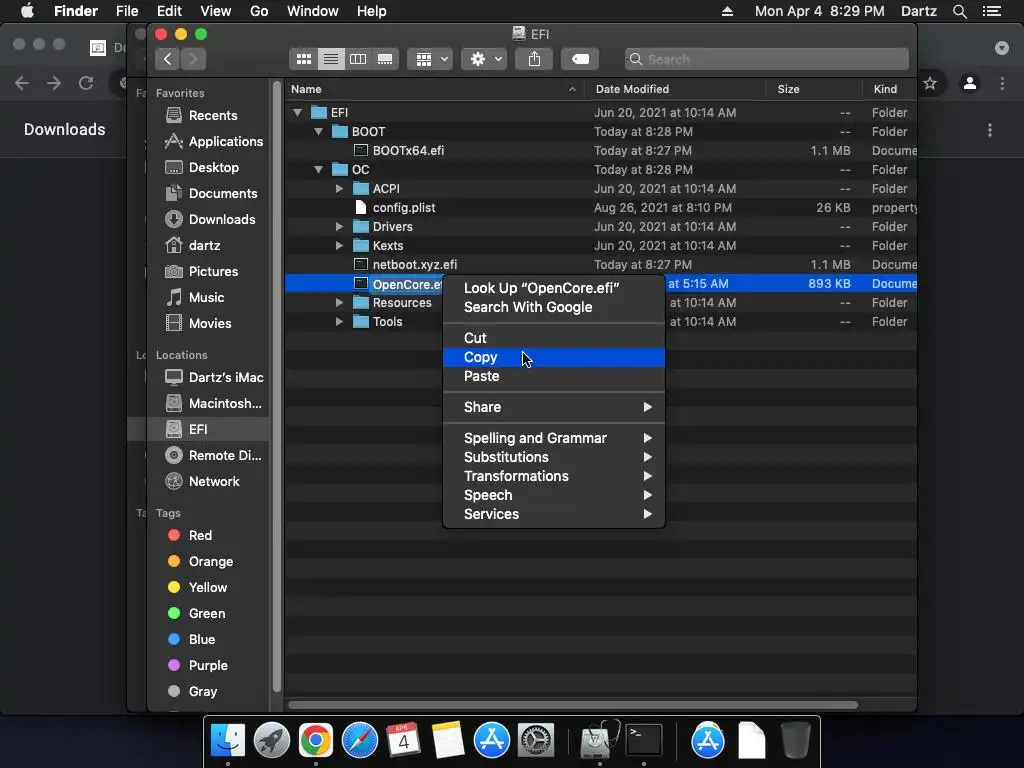Viewport: 1024px width, 768px height.
Task: Open the Transformations submenu
Action: coord(554,476)
